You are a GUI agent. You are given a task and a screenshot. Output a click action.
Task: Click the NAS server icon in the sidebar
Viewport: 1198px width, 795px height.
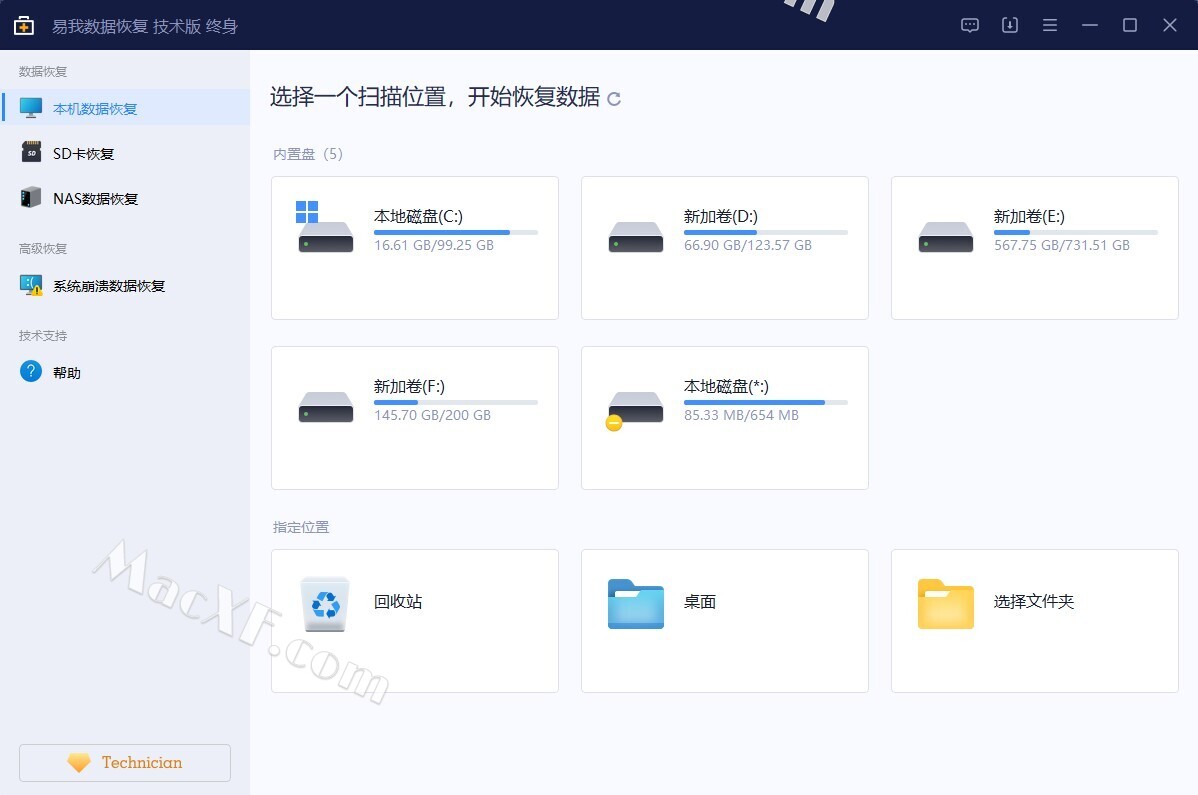tap(31, 197)
